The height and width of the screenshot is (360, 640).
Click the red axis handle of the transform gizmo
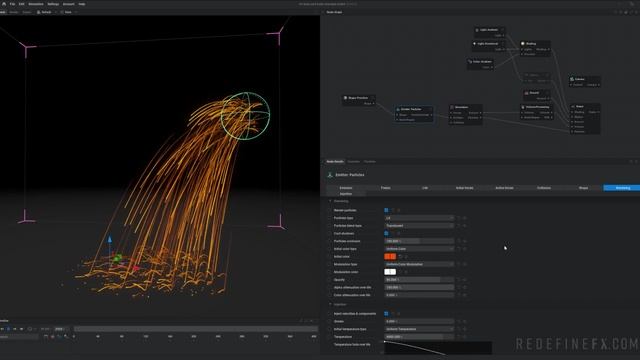click(136, 269)
